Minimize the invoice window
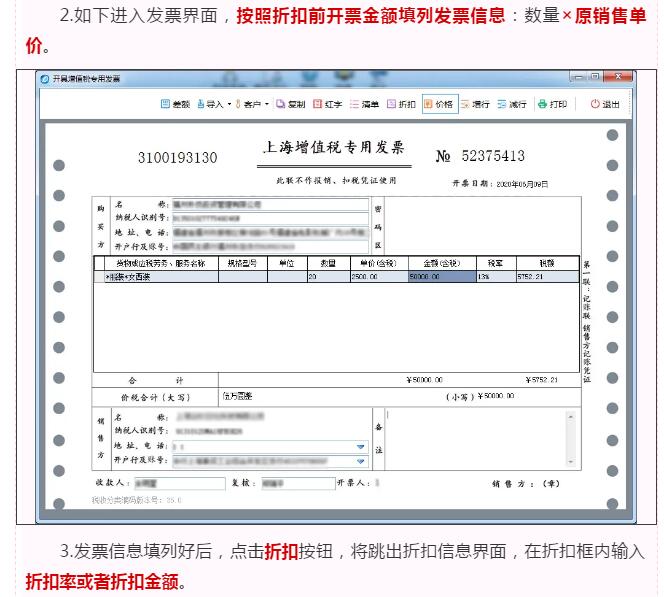The width and height of the screenshot is (664, 597). pyautogui.click(x=578, y=77)
